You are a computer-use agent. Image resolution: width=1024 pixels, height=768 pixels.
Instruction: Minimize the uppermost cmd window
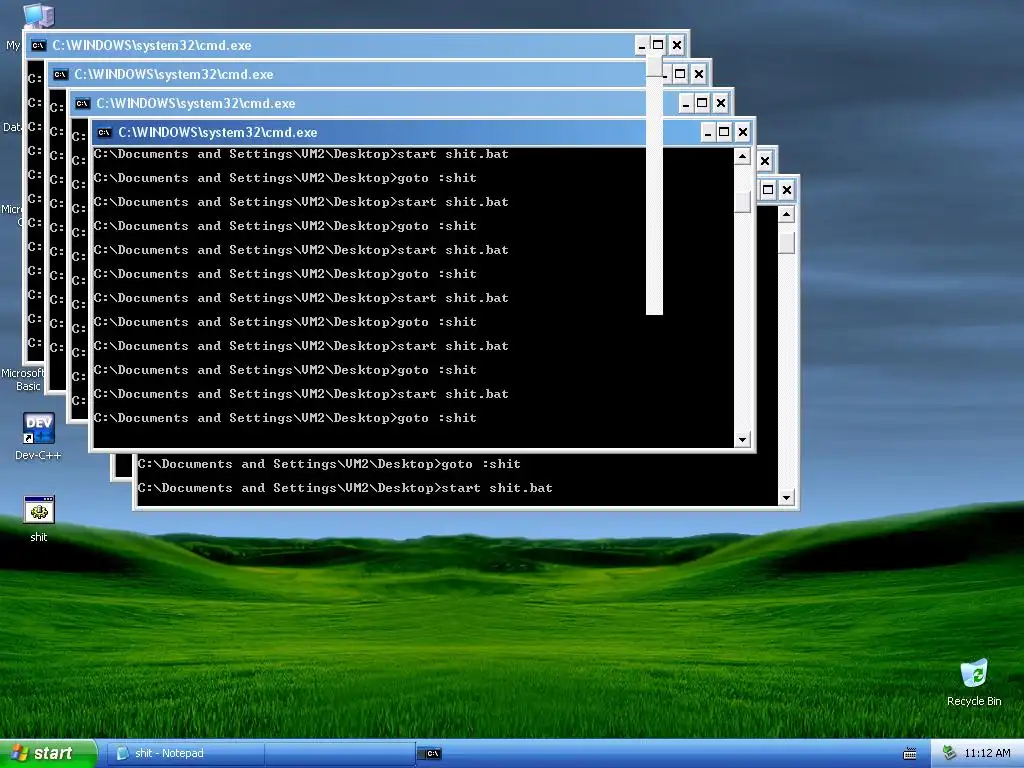pos(641,45)
